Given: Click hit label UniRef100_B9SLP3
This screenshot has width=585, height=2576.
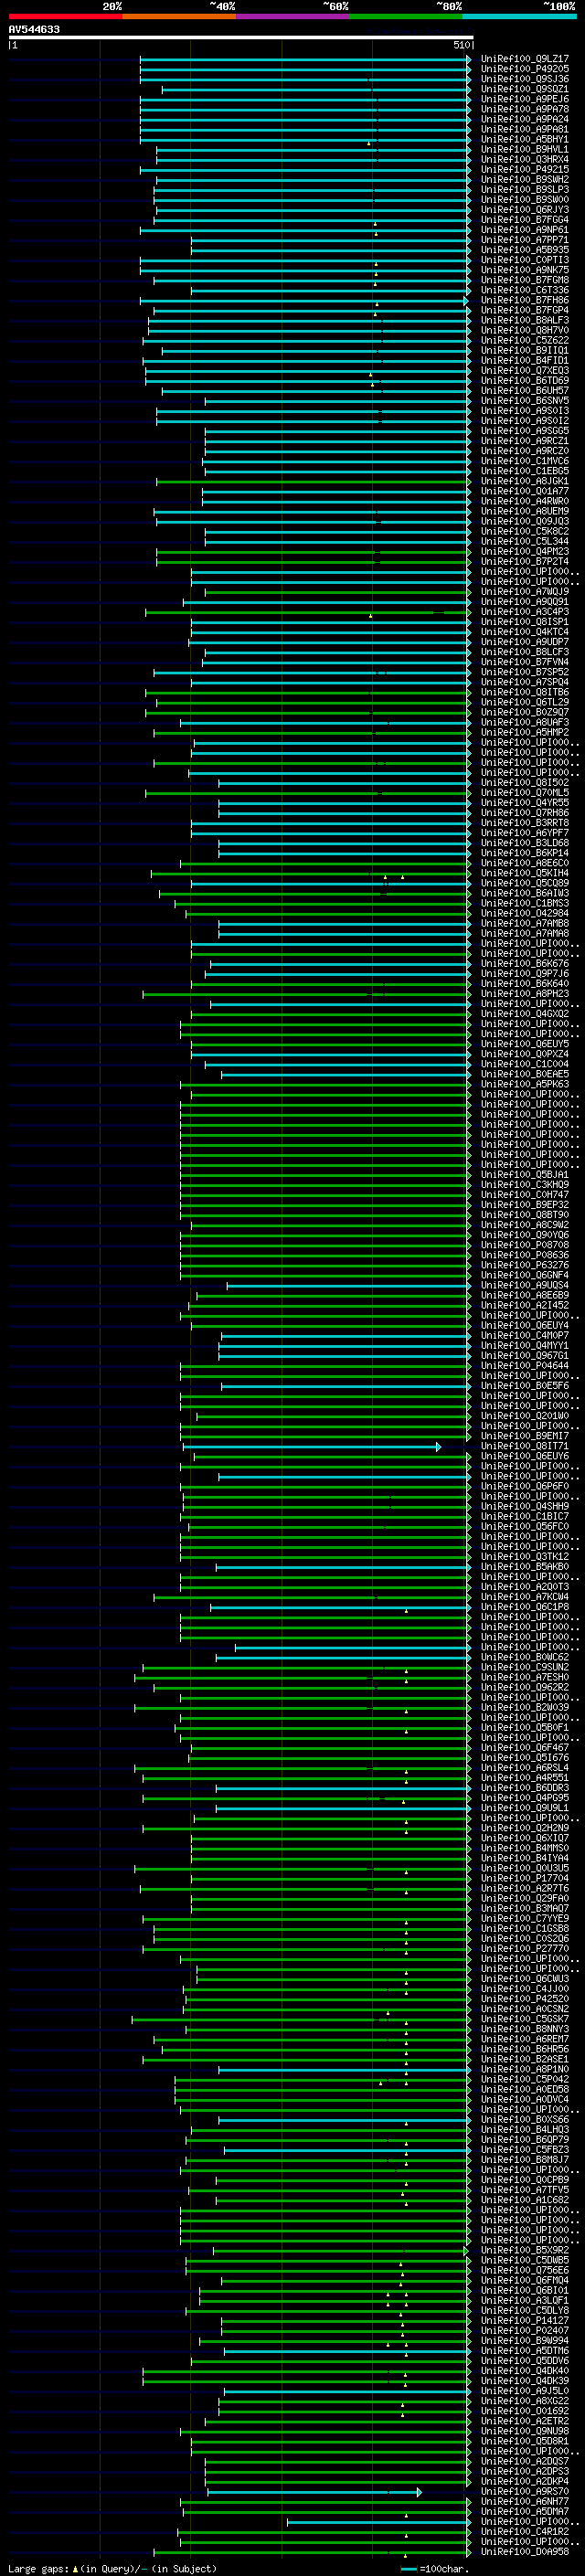Looking at the screenshot, I should 525,190.
